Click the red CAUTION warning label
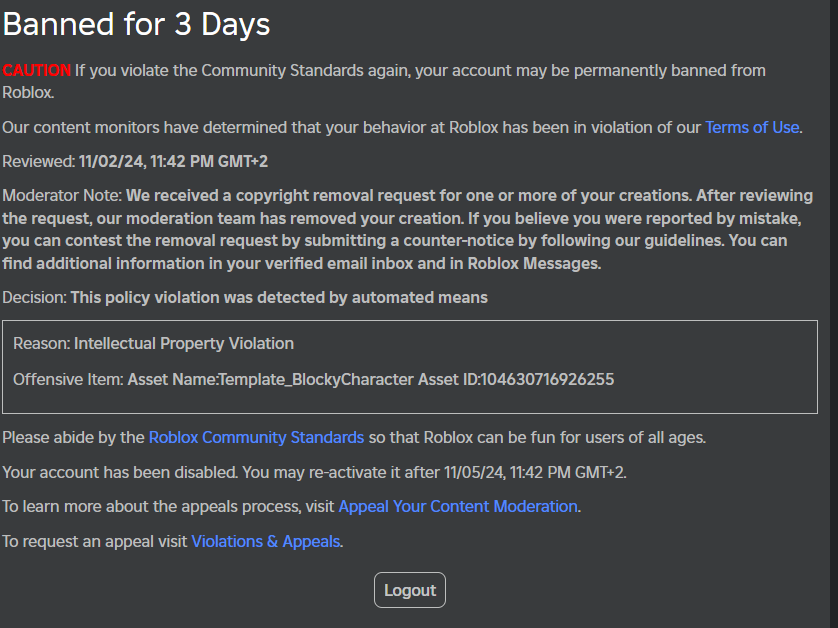 pyautogui.click(x=37, y=70)
